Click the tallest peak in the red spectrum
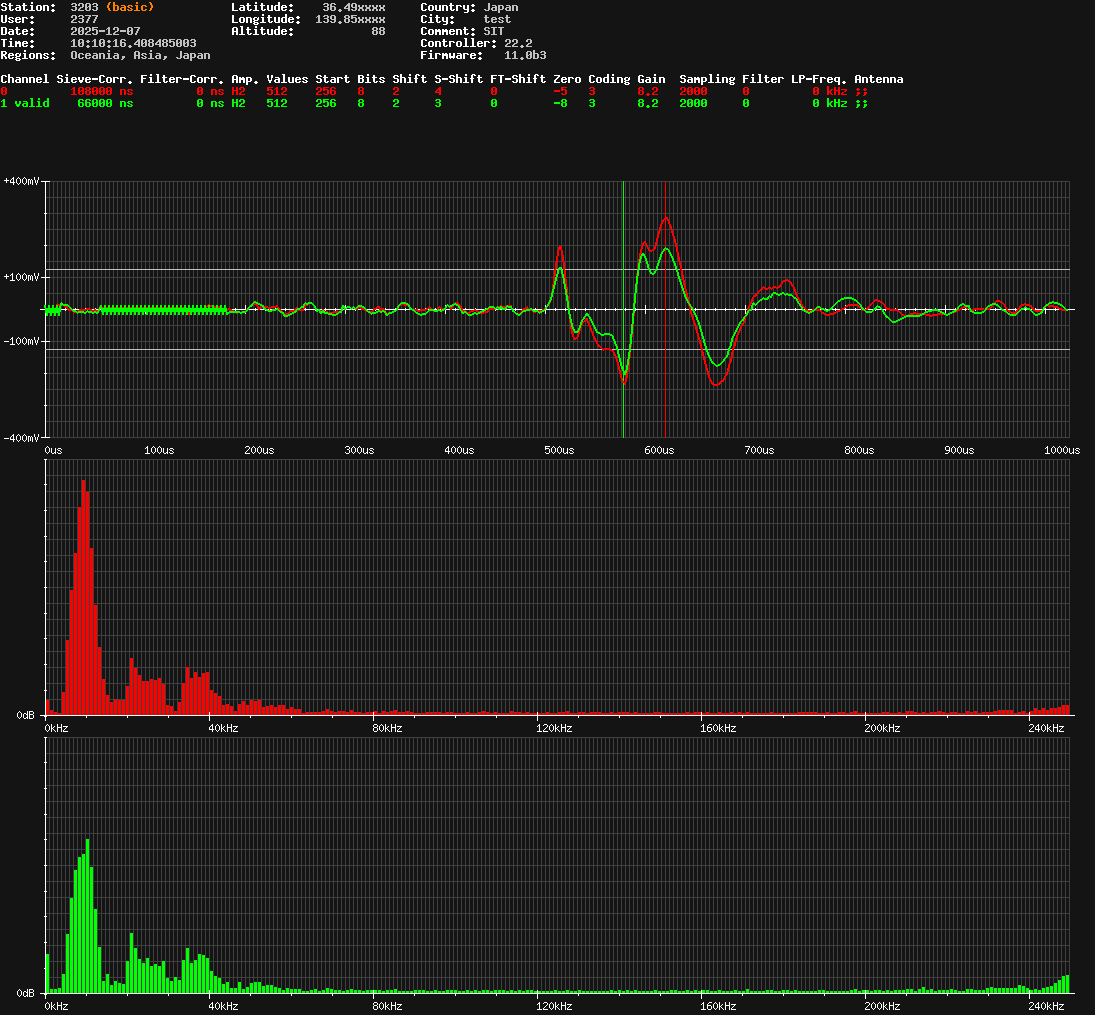Screen dimensions: 1095x1015 (x=83, y=482)
